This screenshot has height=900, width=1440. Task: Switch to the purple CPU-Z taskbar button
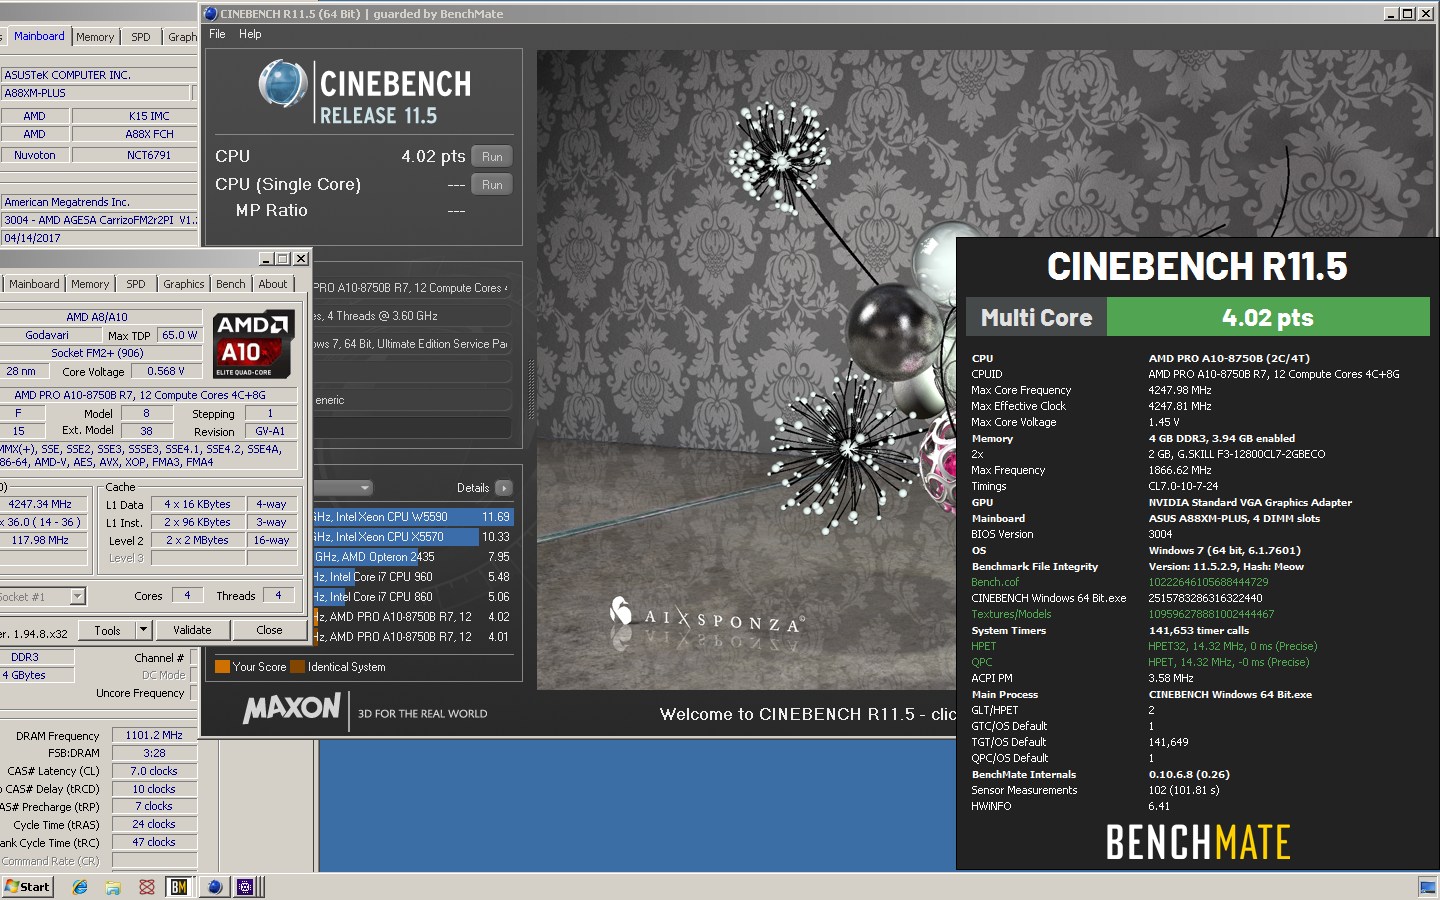point(245,887)
